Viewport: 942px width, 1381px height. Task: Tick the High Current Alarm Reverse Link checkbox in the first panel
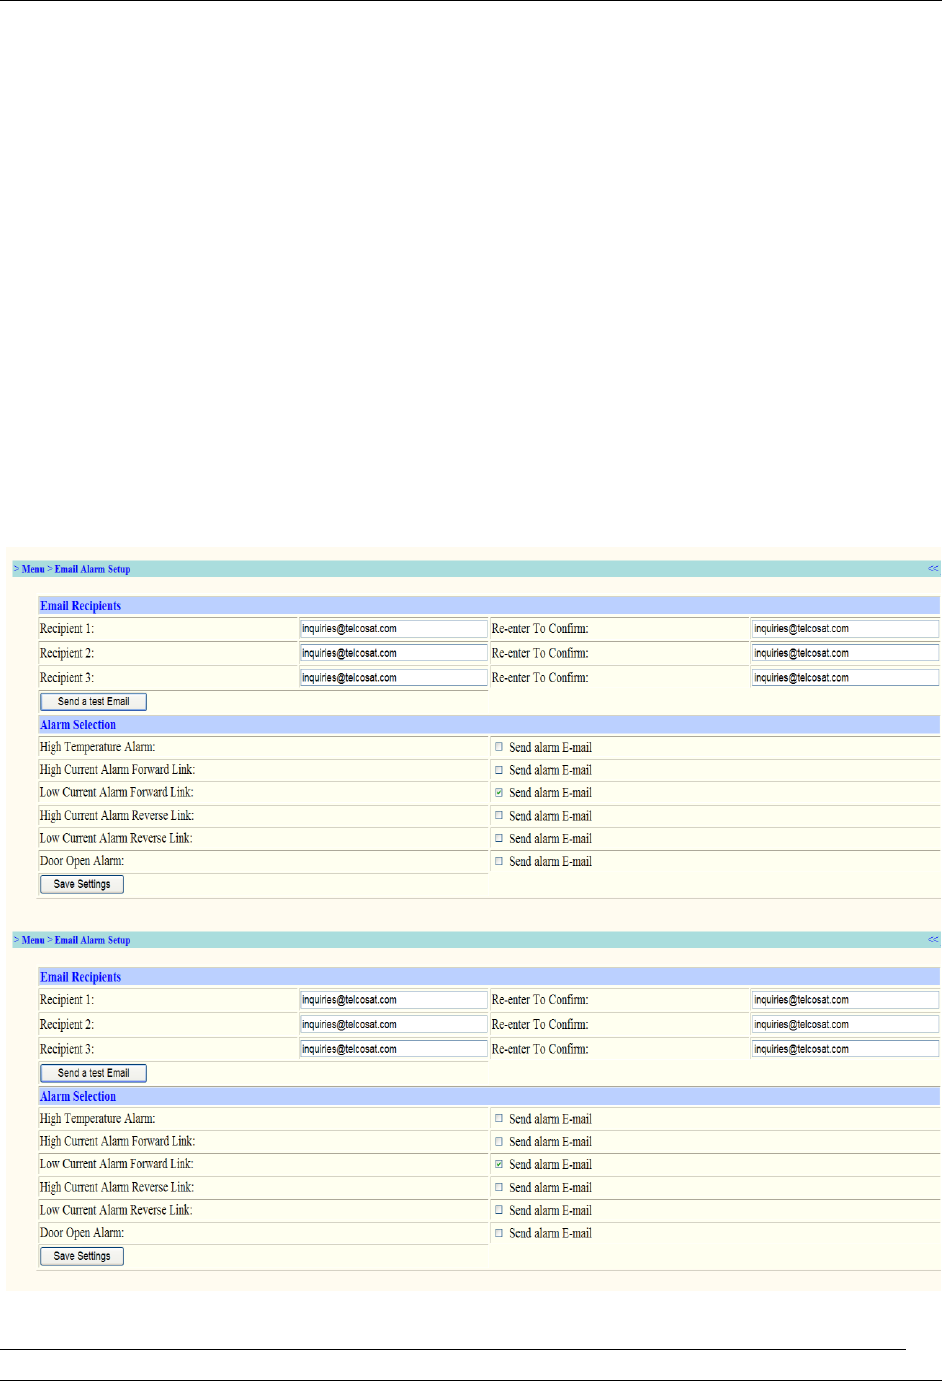point(499,815)
